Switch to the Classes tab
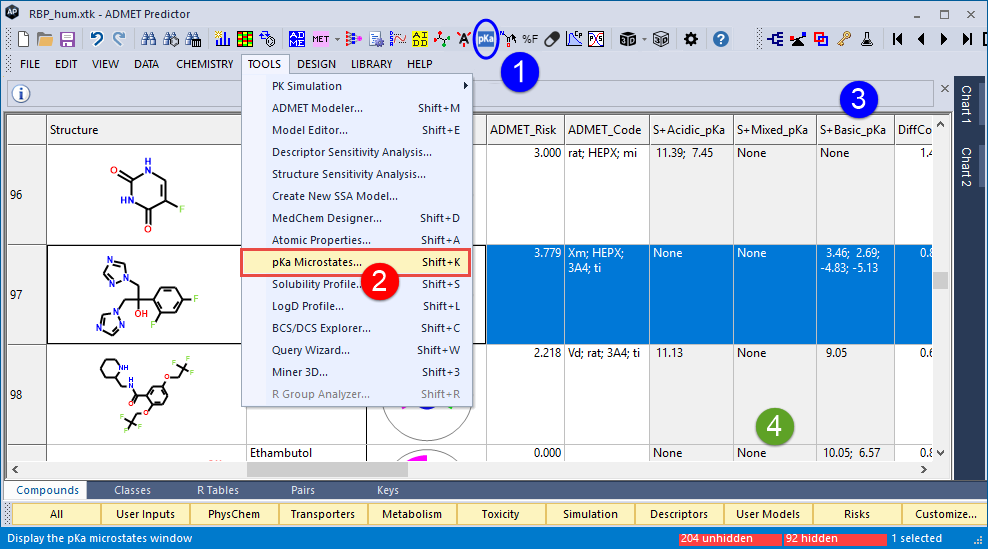Viewport: 988px width, 549px height. pos(132,490)
